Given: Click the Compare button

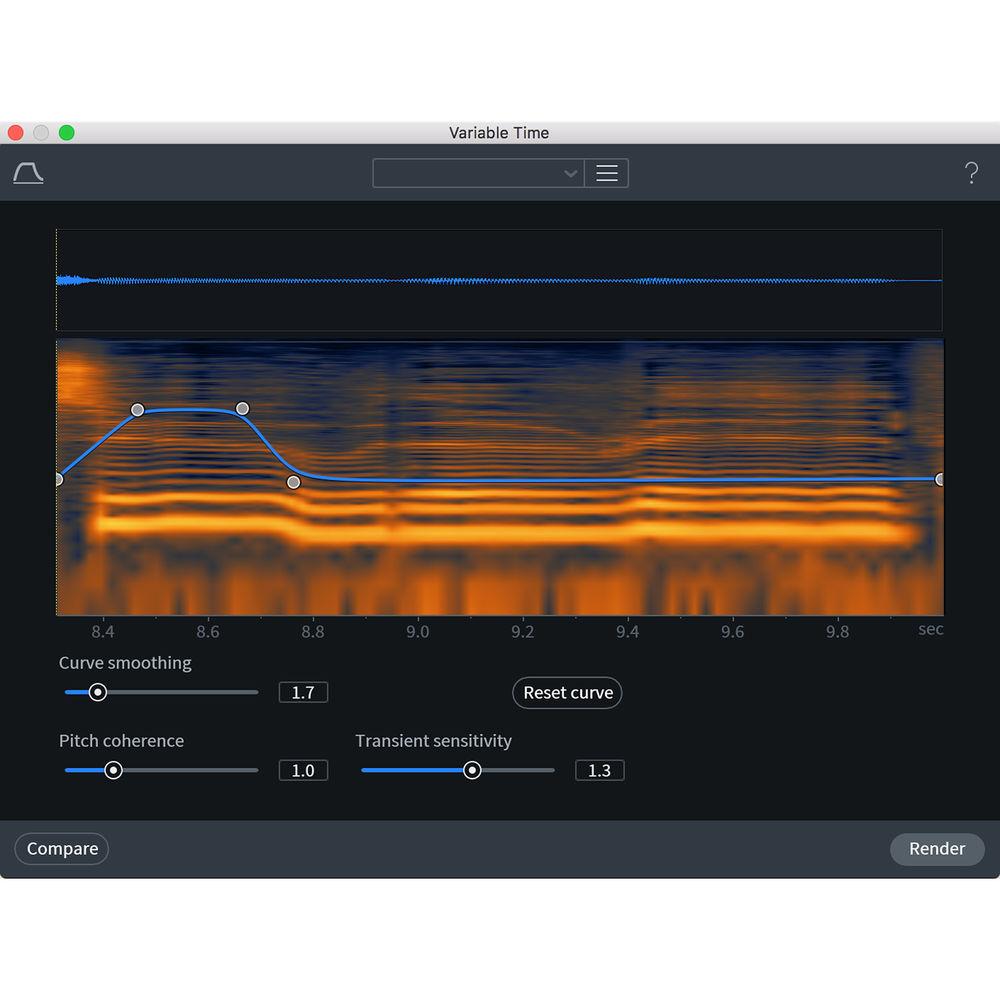Looking at the screenshot, I should 61,848.
